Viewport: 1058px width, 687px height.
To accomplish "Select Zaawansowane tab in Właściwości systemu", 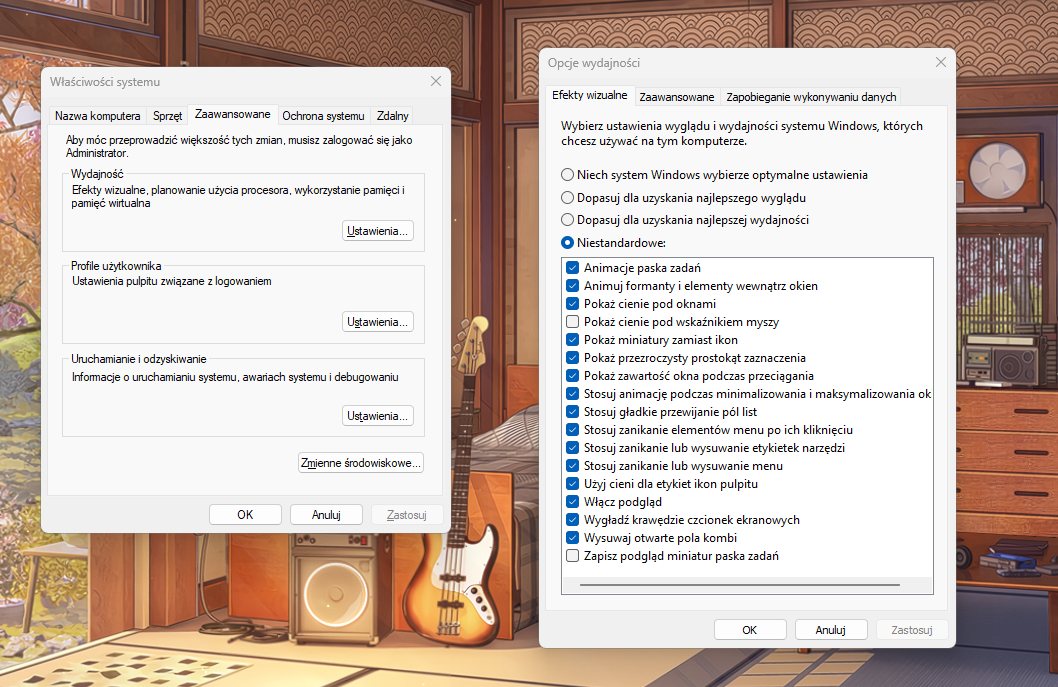I will click(x=233, y=114).
